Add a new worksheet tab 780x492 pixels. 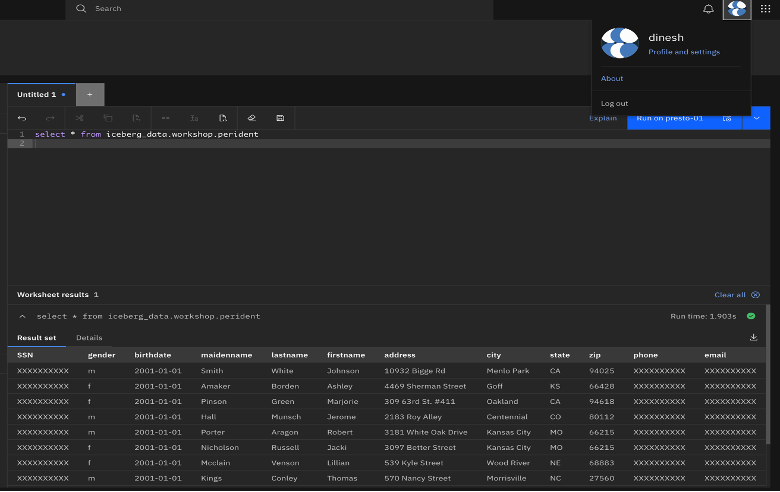[90, 95]
